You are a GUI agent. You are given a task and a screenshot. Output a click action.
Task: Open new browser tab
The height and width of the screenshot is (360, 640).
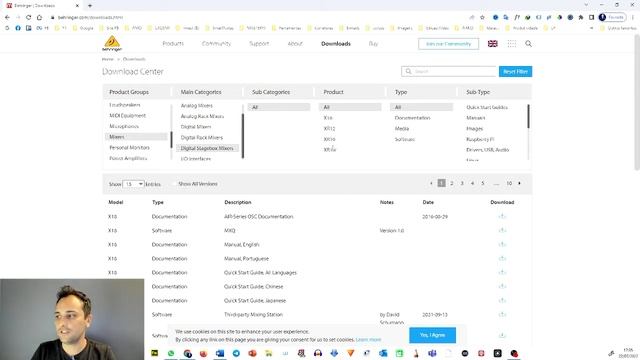[90, 6]
